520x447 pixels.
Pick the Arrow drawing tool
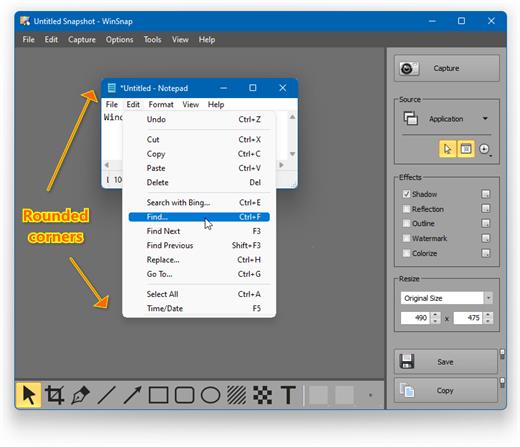pos(132,395)
